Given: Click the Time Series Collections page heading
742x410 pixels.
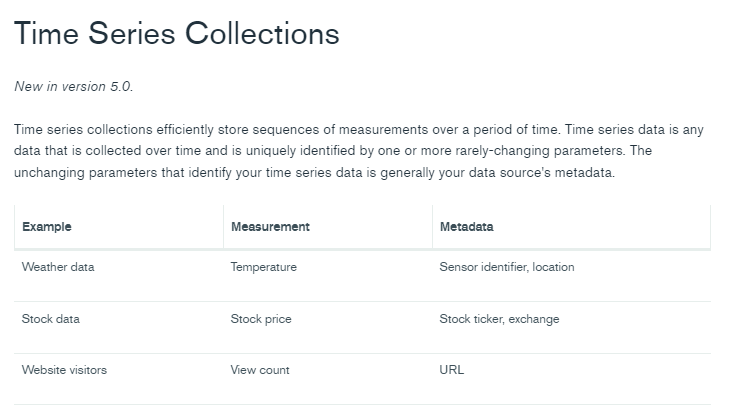Looking at the screenshot, I should (177, 34).
